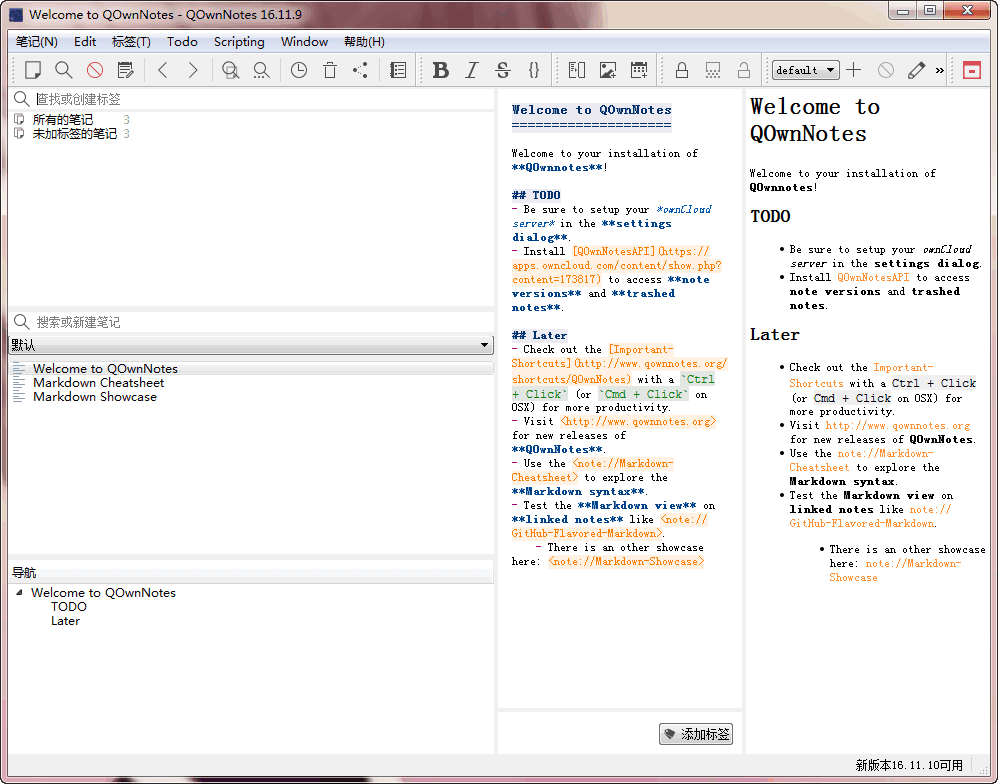The image size is (998, 784).
Task: Open the Todo menu
Action: pyautogui.click(x=182, y=42)
